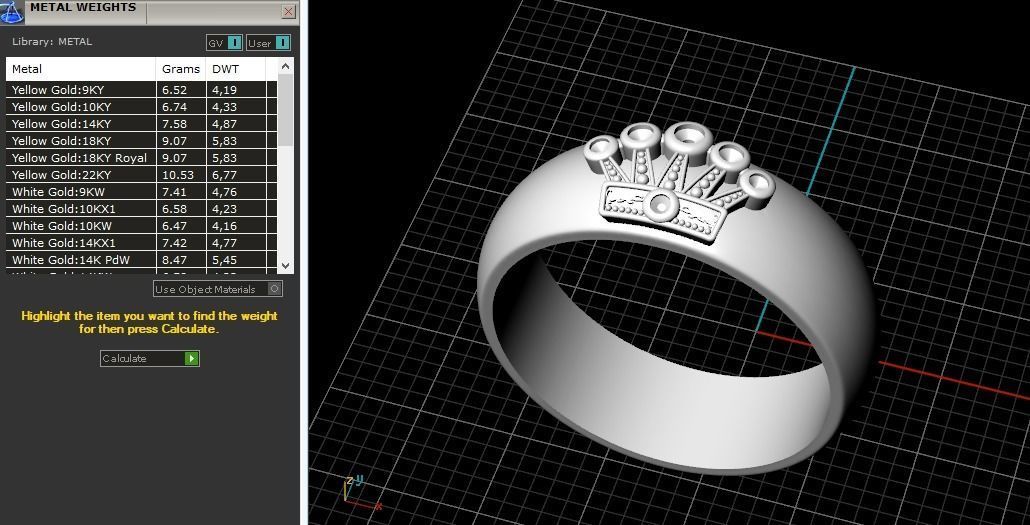The width and height of the screenshot is (1030, 525).
Task: Click the 6.52 grams value
Action: point(175,90)
